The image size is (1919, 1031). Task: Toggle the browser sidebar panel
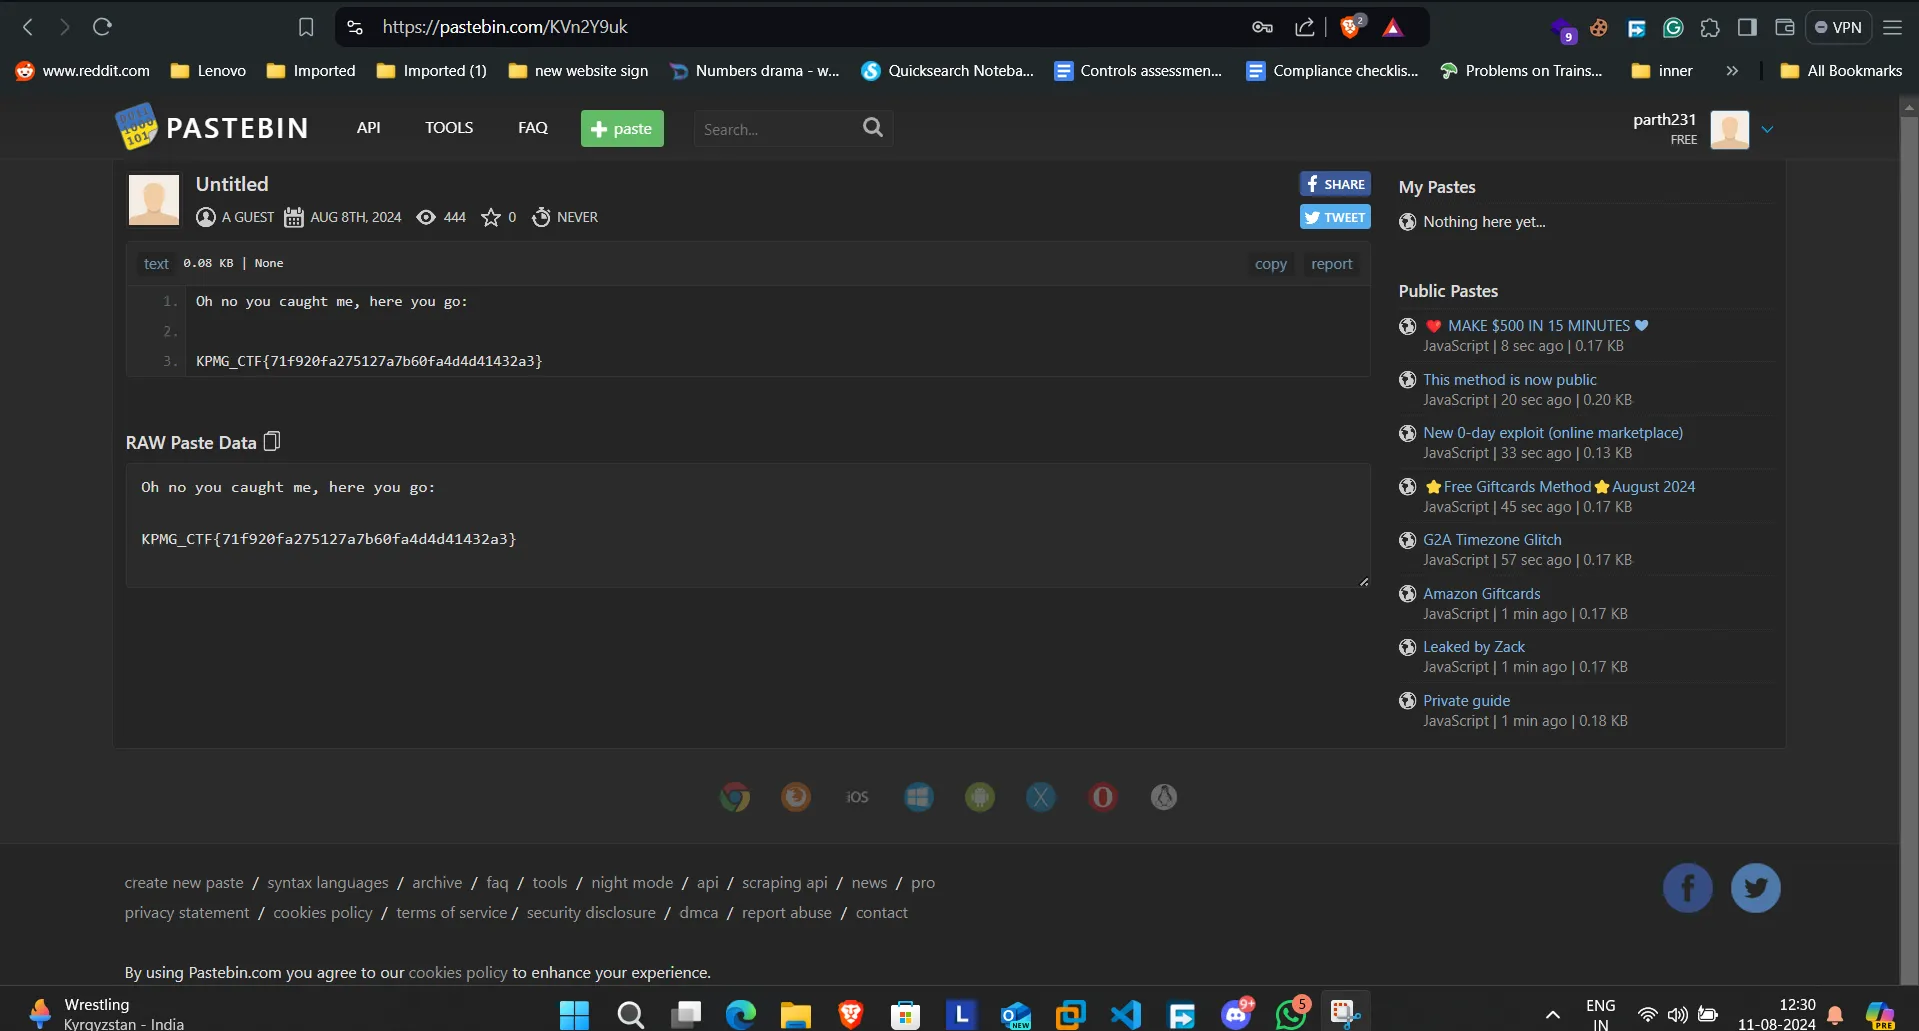pos(1747,27)
